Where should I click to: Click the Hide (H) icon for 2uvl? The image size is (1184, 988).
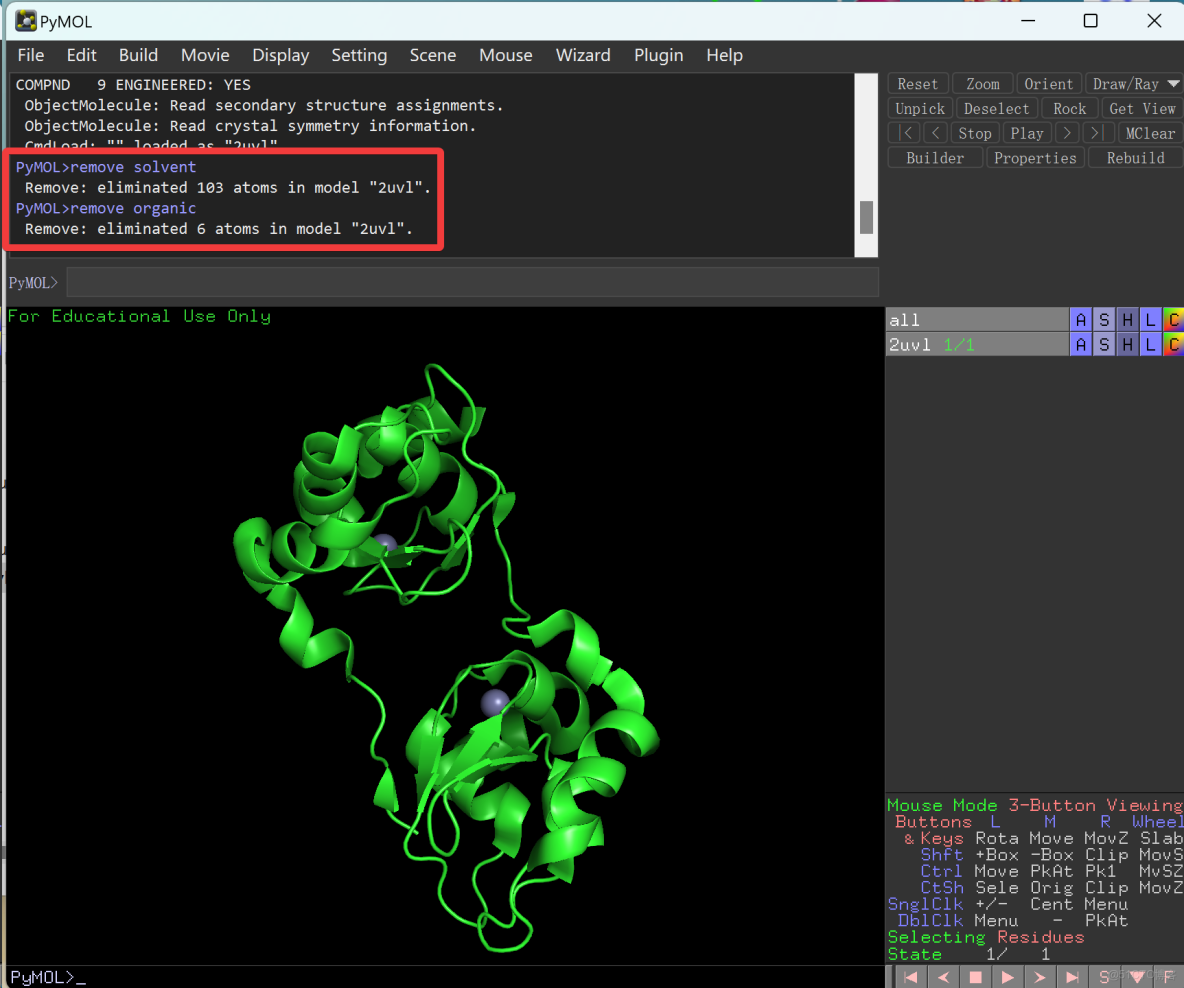(x=1127, y=343)
